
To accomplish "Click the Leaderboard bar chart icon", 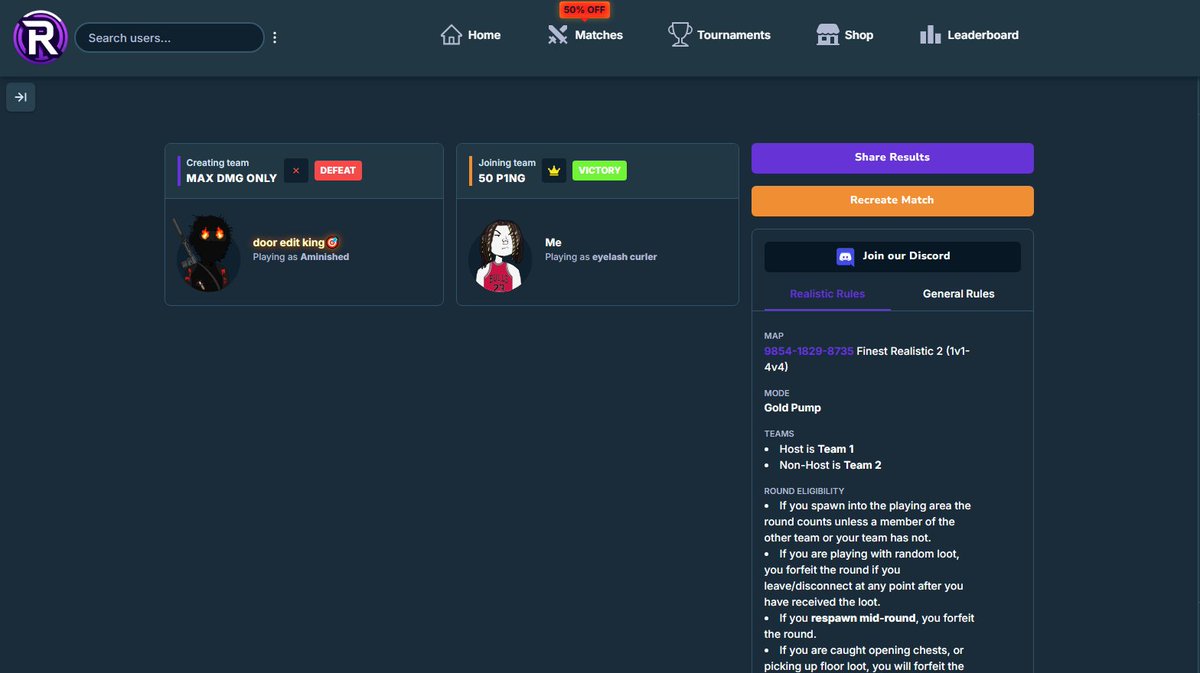I will (x=930, y=35).
